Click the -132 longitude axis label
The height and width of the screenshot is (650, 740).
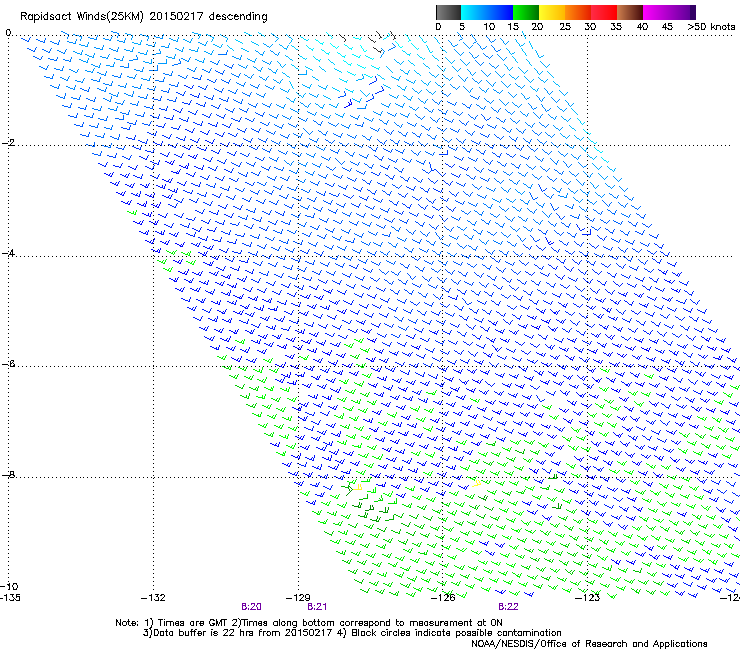coord(153,598)
